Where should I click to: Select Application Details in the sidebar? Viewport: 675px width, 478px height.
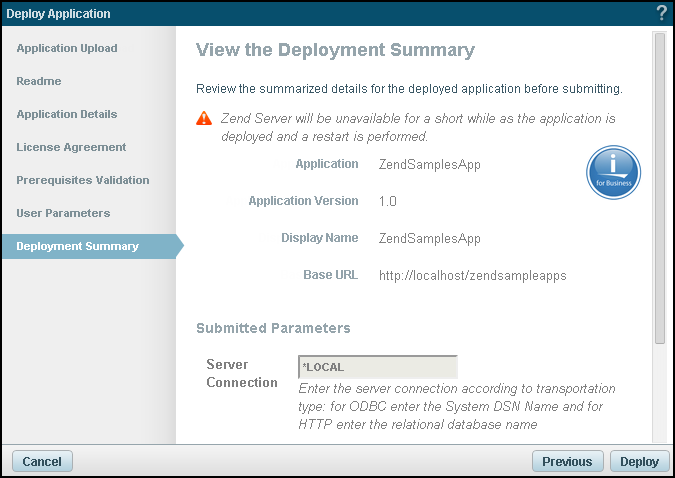click(x=67, y=114)
